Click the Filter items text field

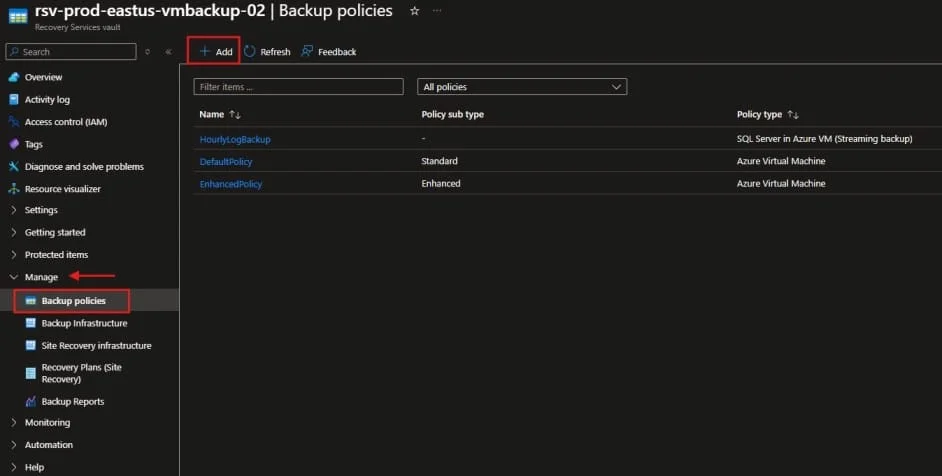pos(299,87)
